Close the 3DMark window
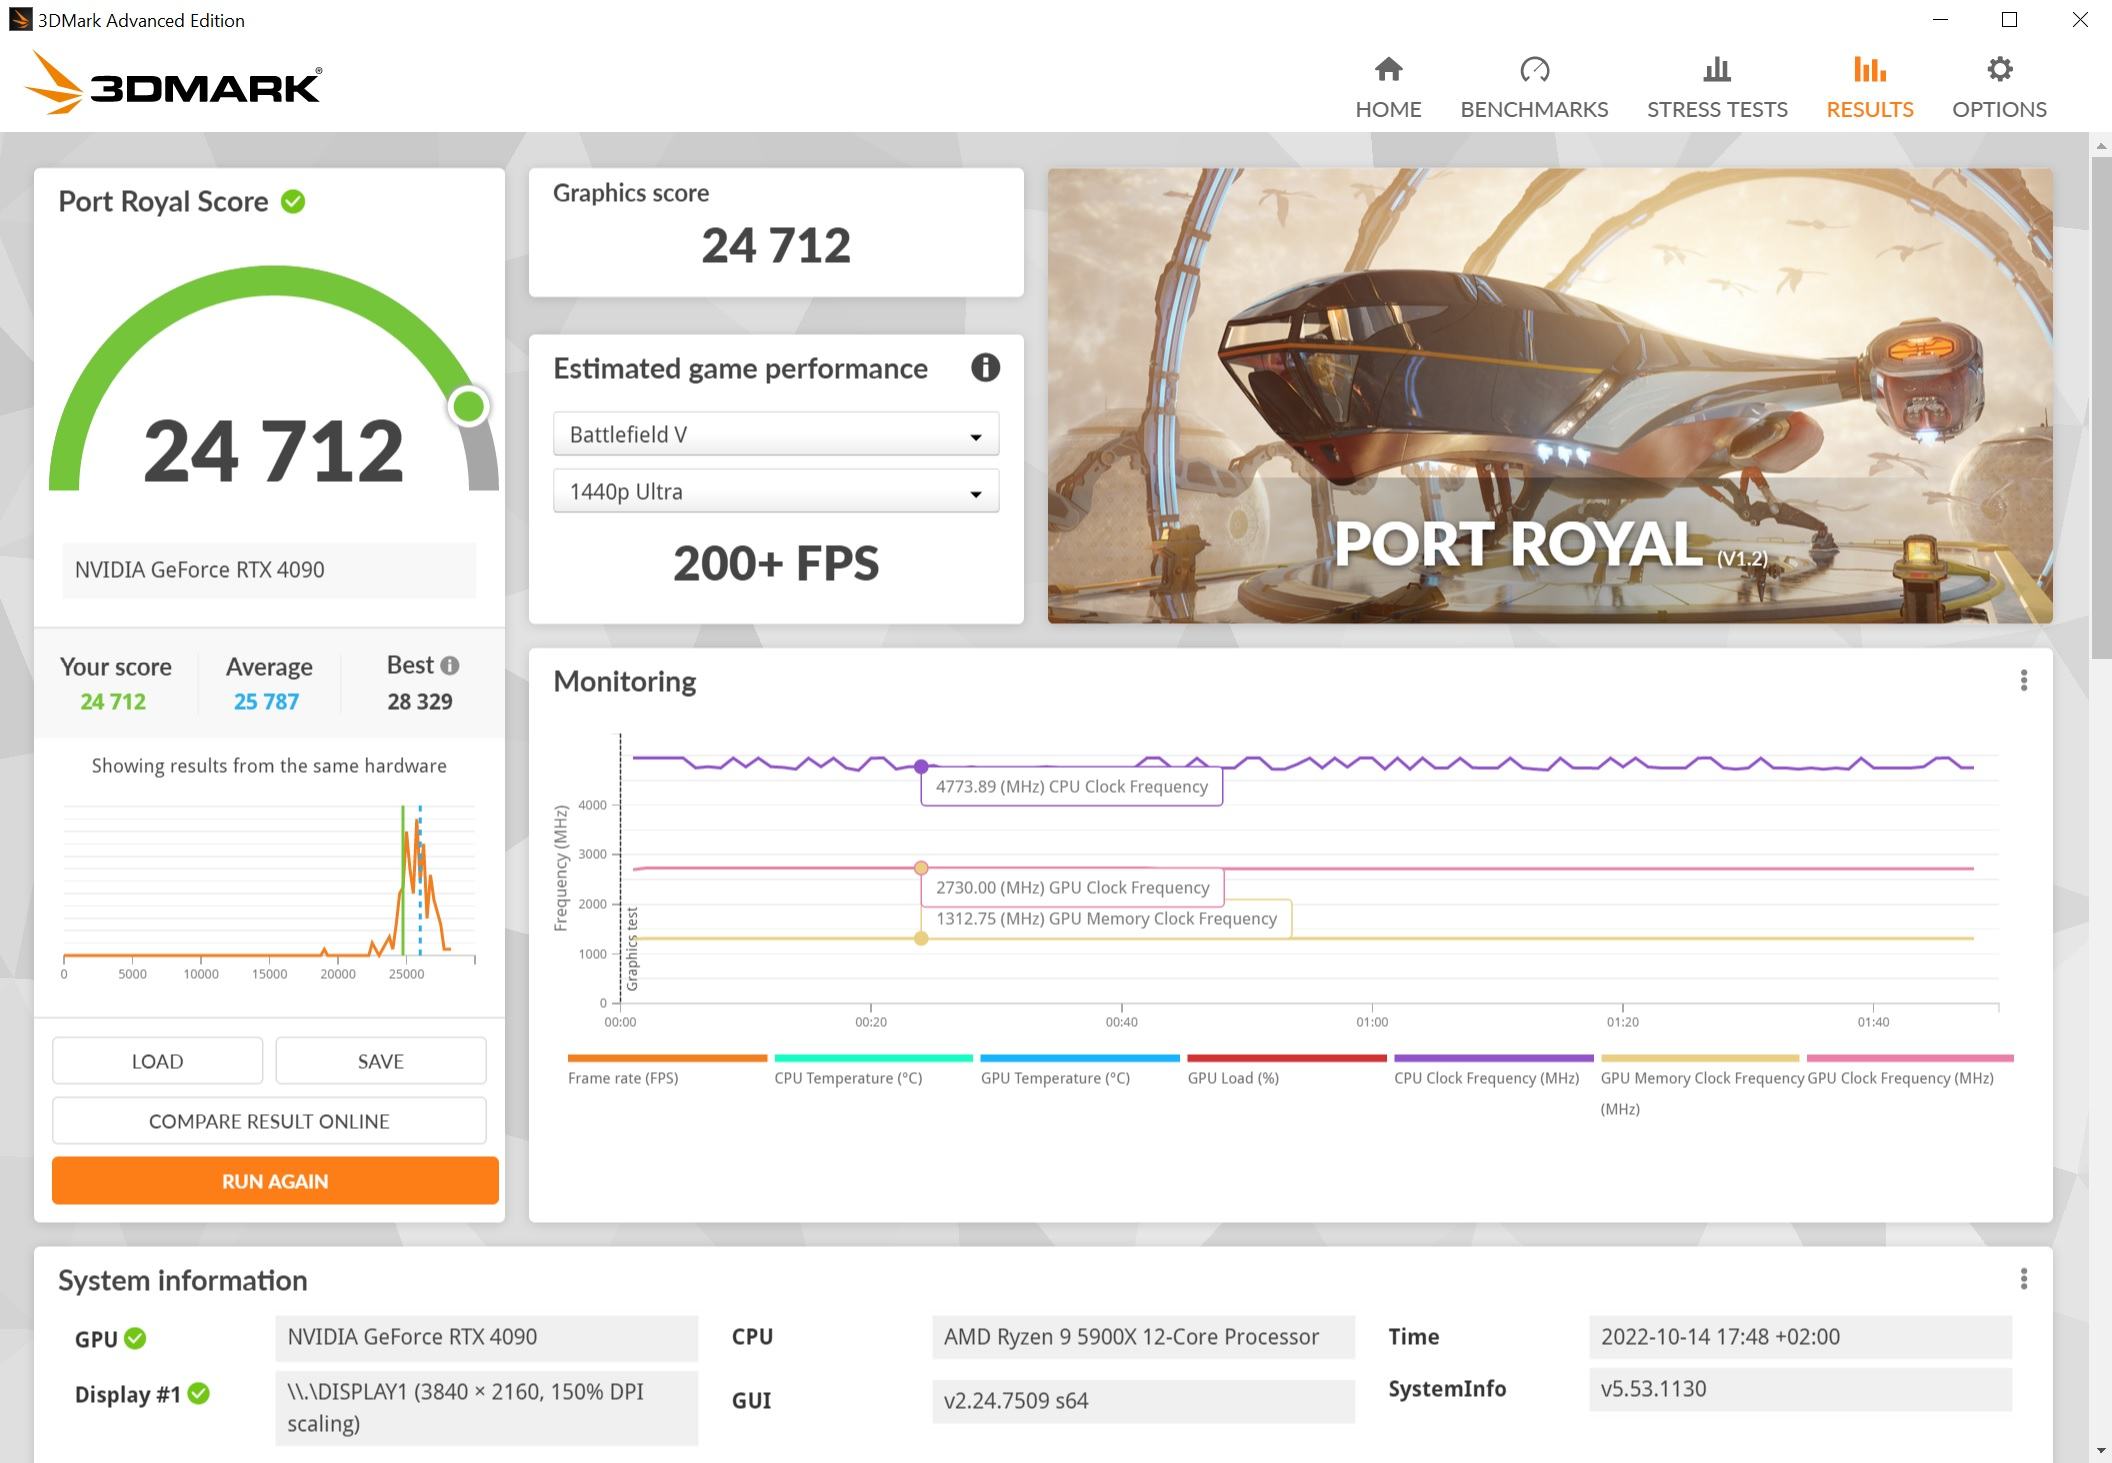2112x1463 pixels. (2080, 20)
